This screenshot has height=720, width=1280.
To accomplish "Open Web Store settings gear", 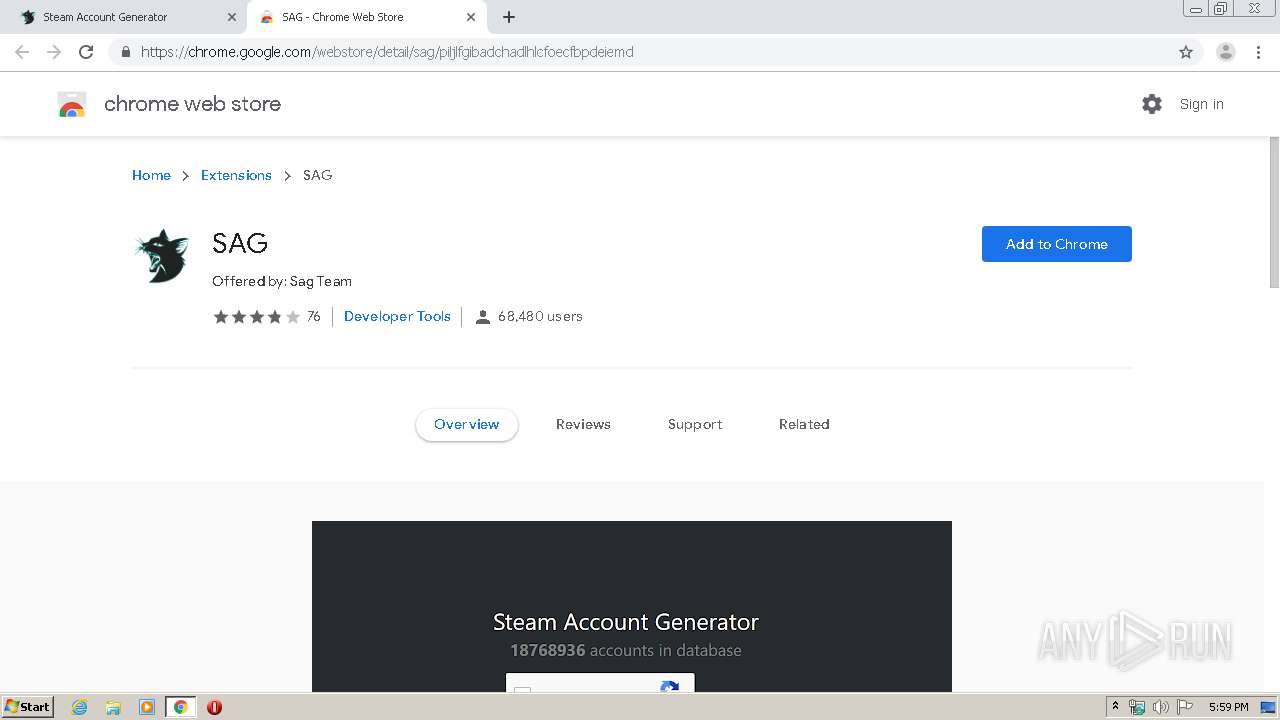I will (1152, 104).
